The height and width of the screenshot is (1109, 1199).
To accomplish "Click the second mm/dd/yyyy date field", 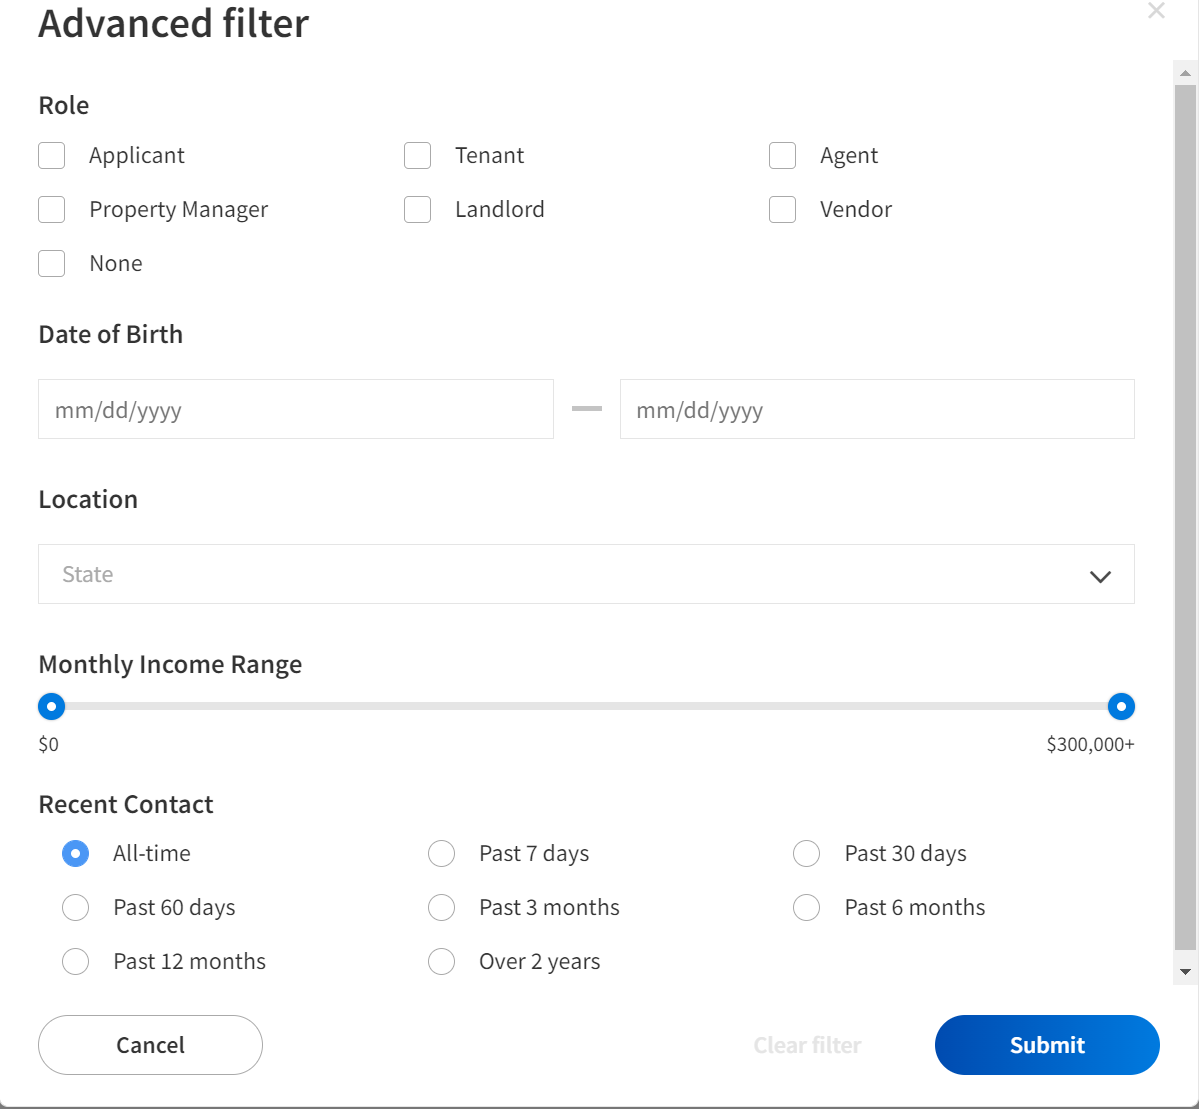I will tap(877, 409).
